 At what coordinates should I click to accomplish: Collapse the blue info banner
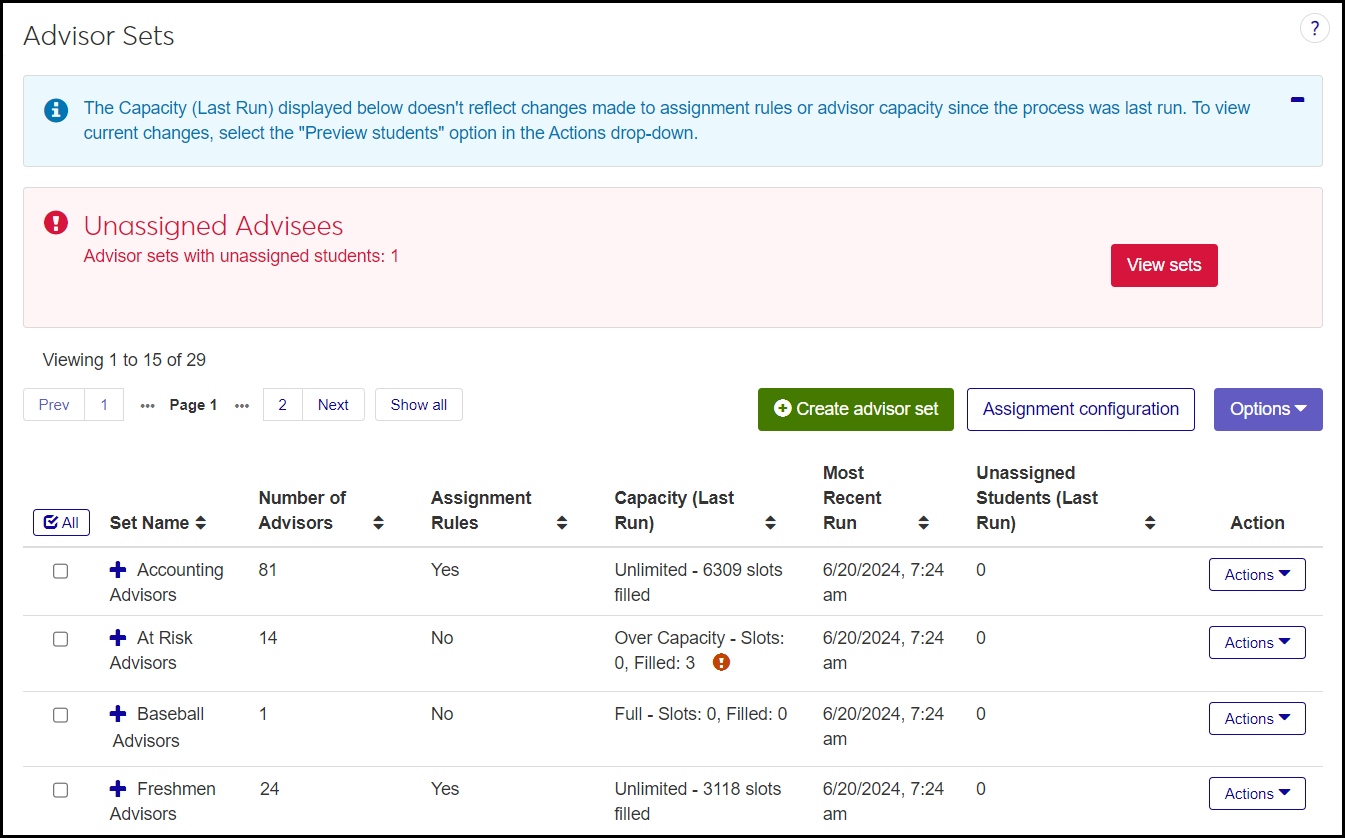point(1297,100)
